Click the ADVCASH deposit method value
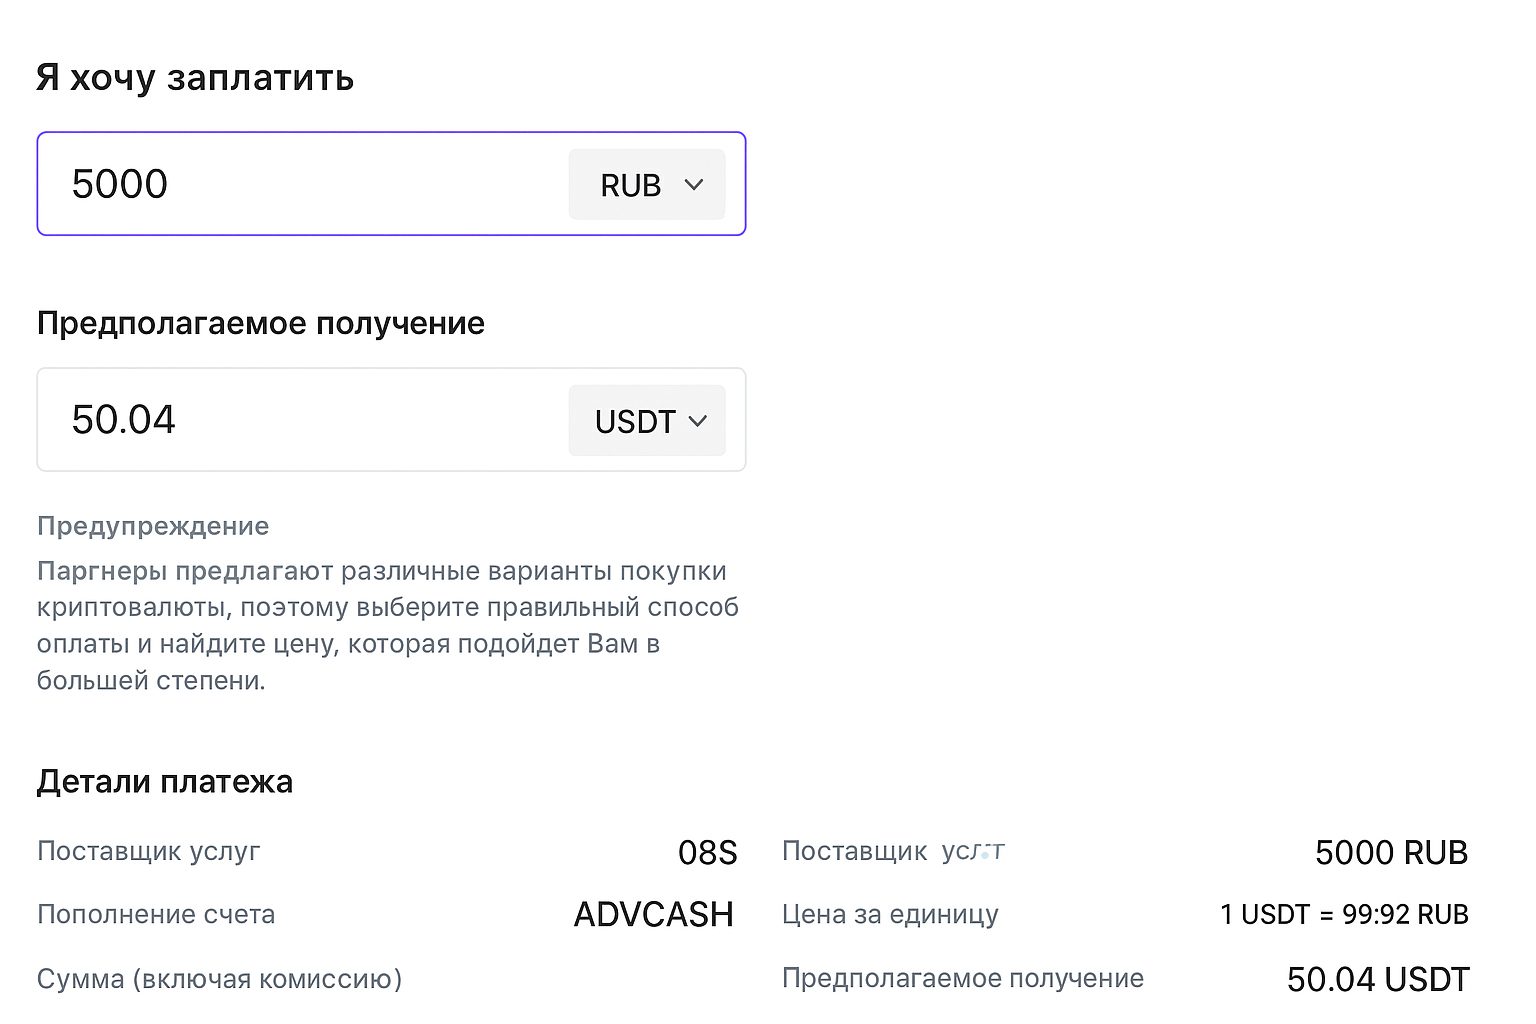Image resolution: width=1536 pixels, height=1024 pixels. 654,915
